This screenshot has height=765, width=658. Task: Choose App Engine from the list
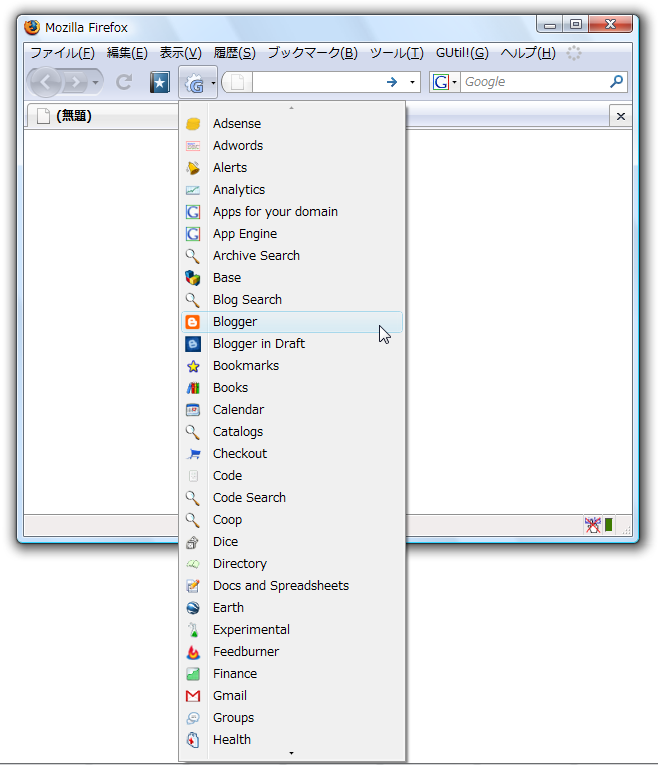[x=291, y=234]
